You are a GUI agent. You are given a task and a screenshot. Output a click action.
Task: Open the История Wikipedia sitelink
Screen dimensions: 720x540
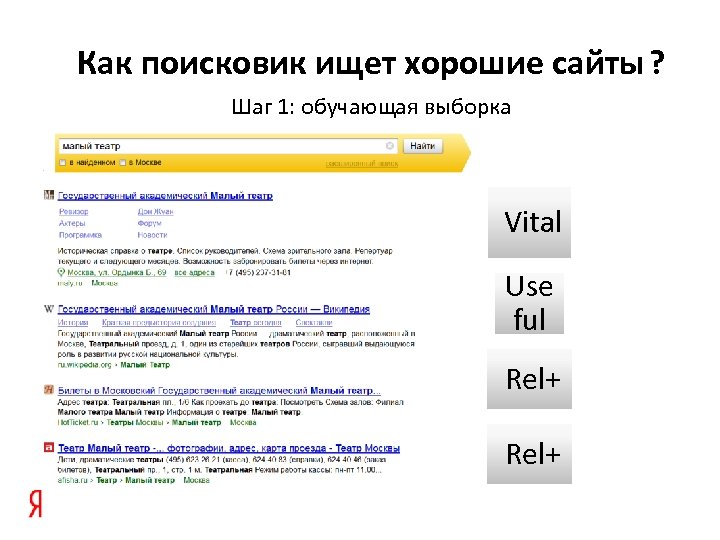point(73,322)
